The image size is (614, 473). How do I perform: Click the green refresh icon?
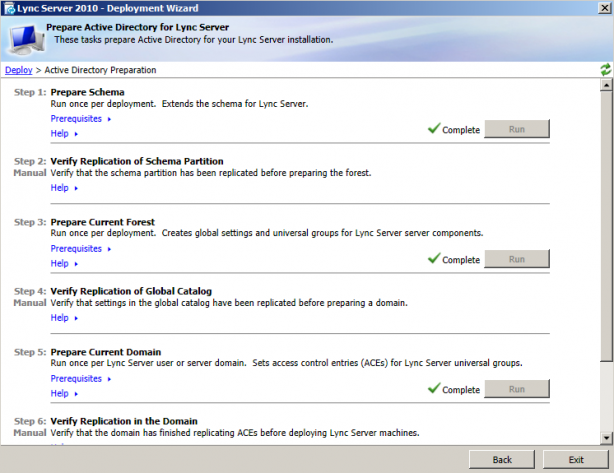[x=606, y=70]
